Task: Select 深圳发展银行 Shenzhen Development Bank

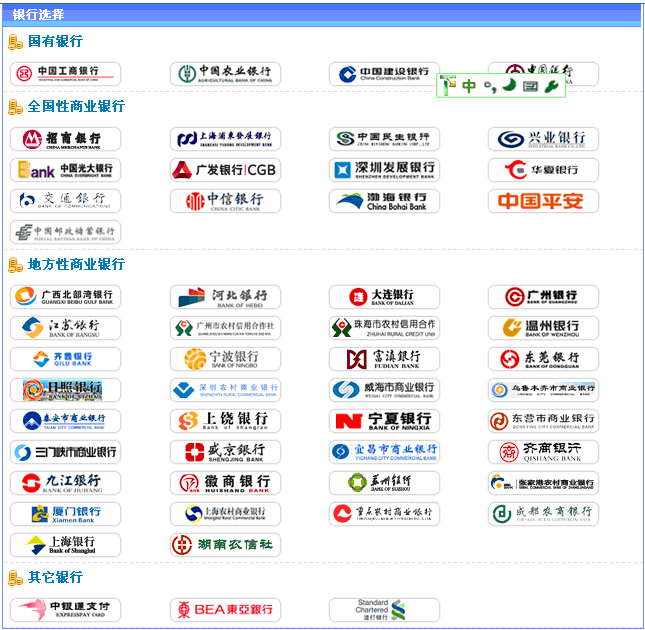Action: tap(384, 170)
